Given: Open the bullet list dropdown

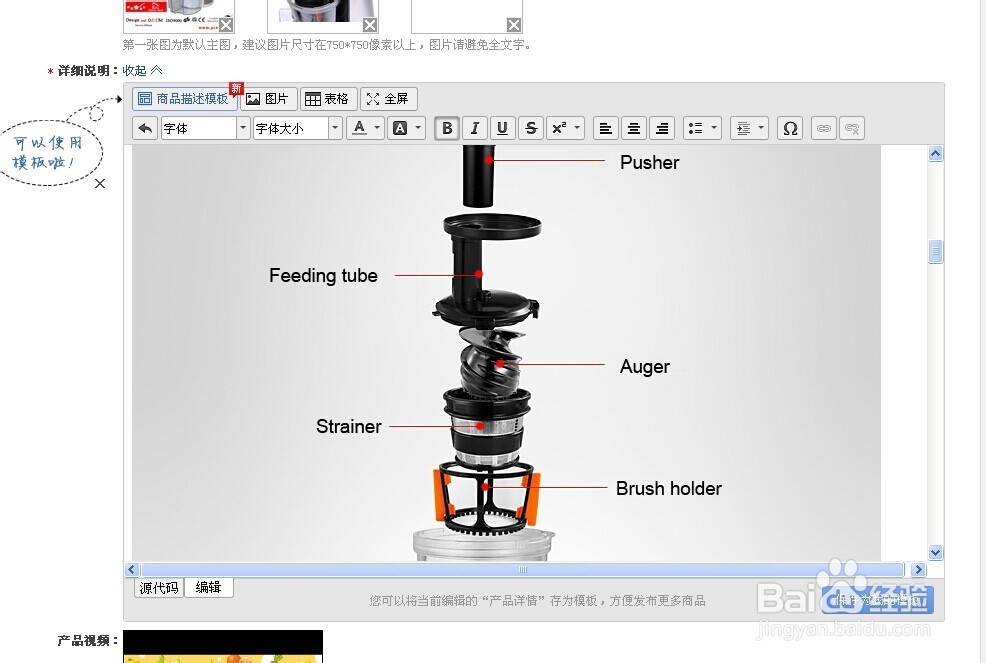Looking at the screenshot, I should click(x=702, y=128).
